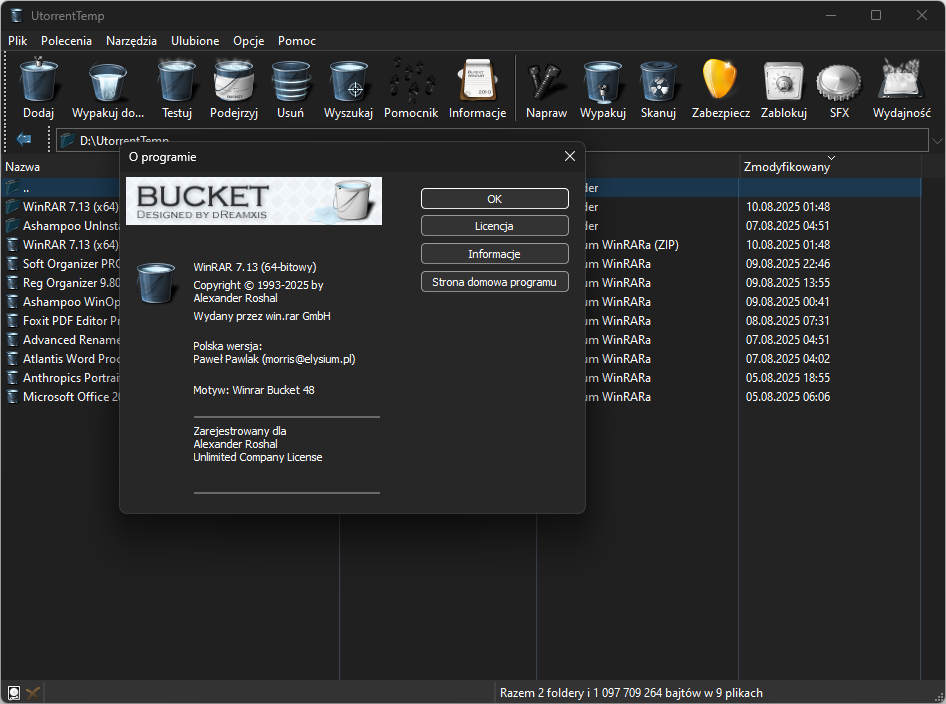Click the Zabezpiecz shield icon
This screenshot has width=946, height=704.
point(720,79)
